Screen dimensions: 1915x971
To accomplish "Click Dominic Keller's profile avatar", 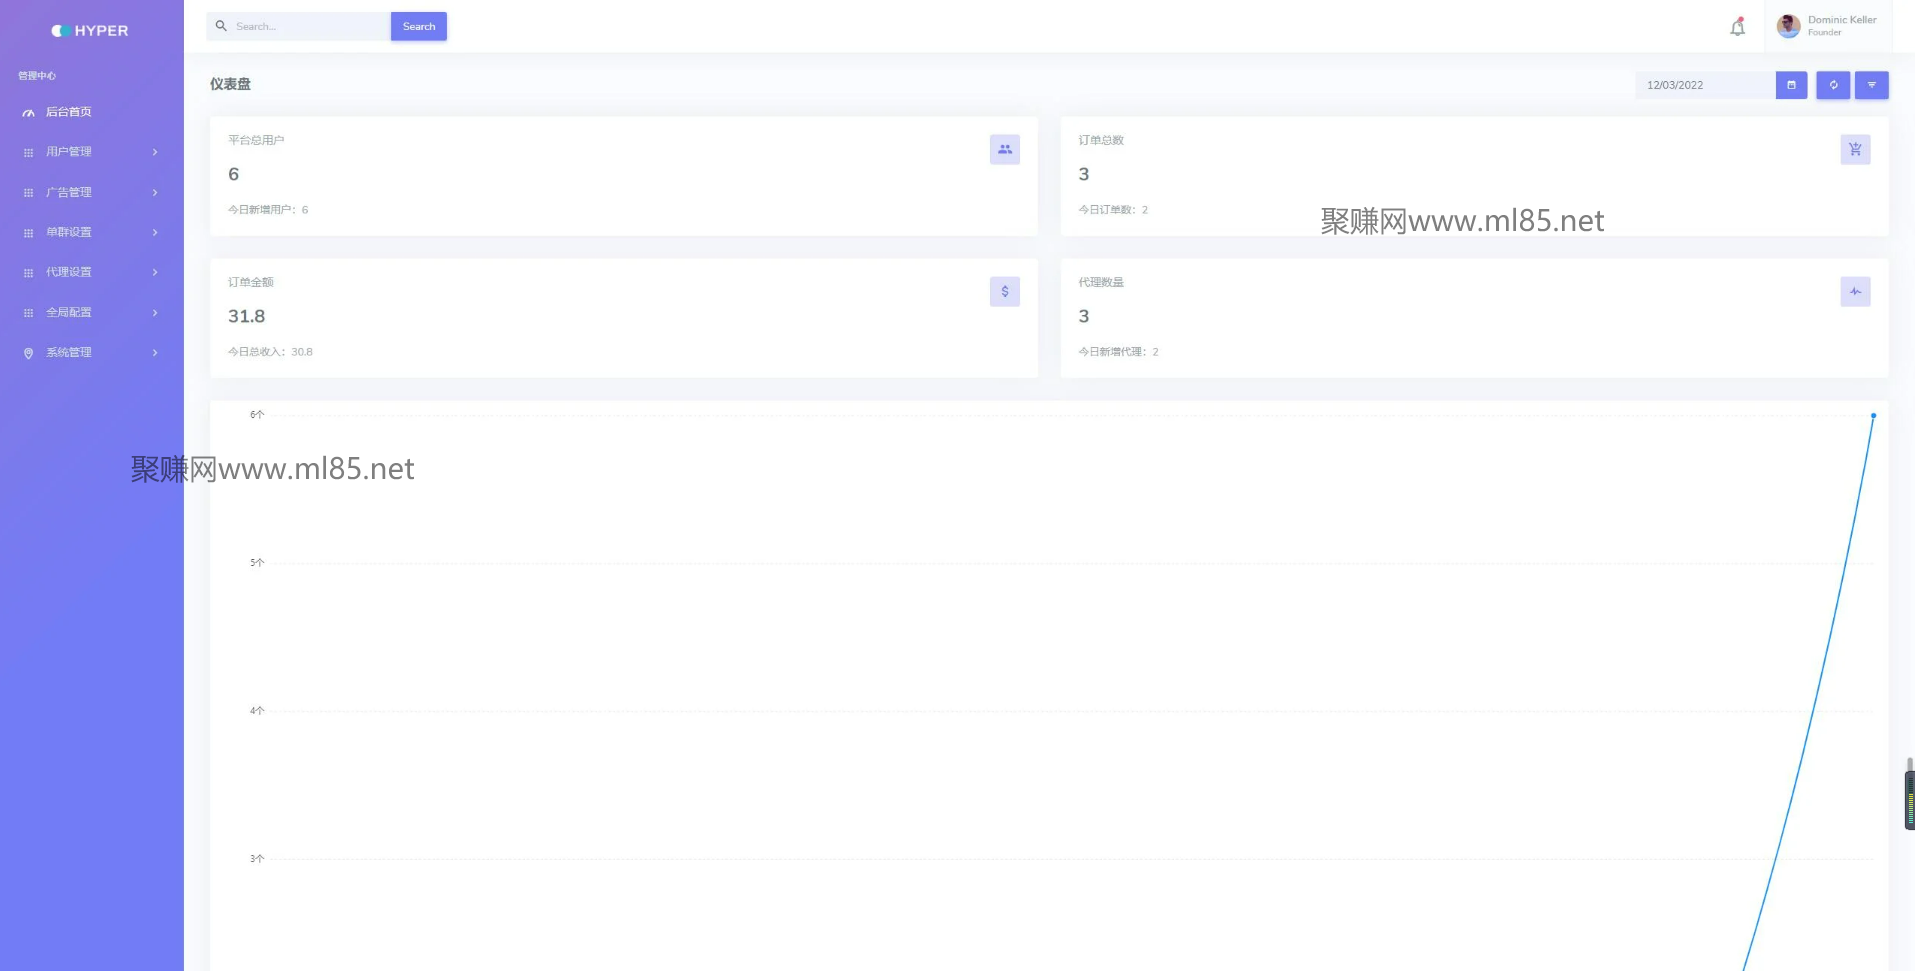I will coord(1788,26).
